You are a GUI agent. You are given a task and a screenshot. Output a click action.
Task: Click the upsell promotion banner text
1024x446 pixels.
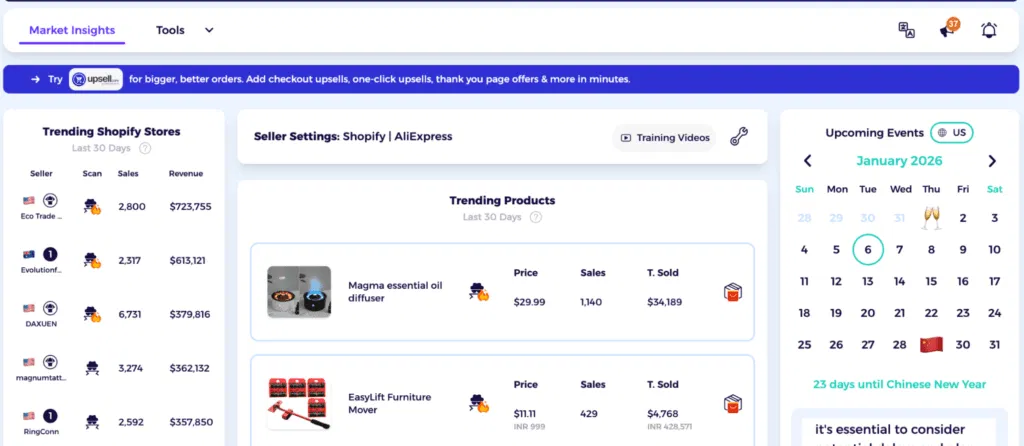pyautogui.click(x=379, y=80)
